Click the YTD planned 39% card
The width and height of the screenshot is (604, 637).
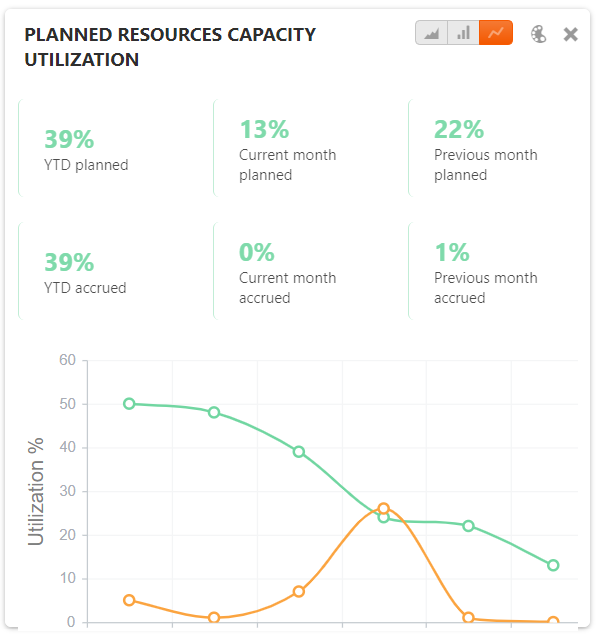pos(115,148)
